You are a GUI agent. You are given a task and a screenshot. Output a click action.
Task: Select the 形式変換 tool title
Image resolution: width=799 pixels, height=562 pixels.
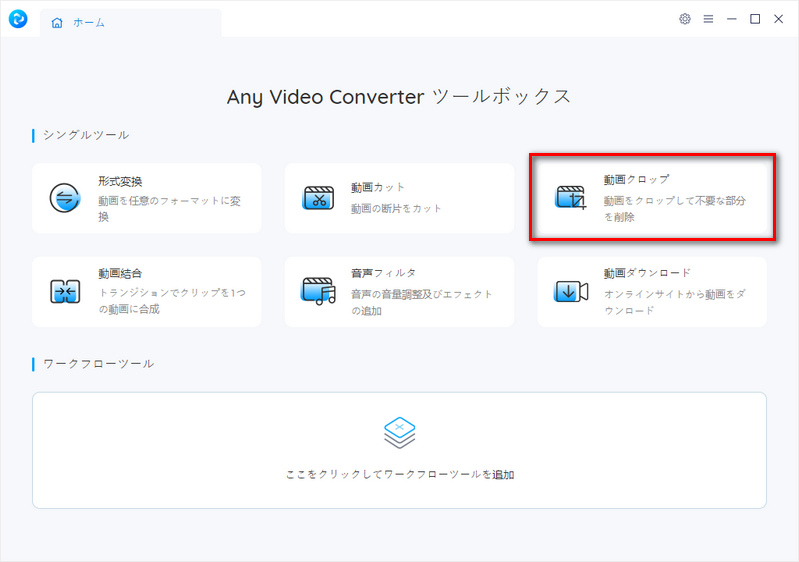tap(120, 181)
